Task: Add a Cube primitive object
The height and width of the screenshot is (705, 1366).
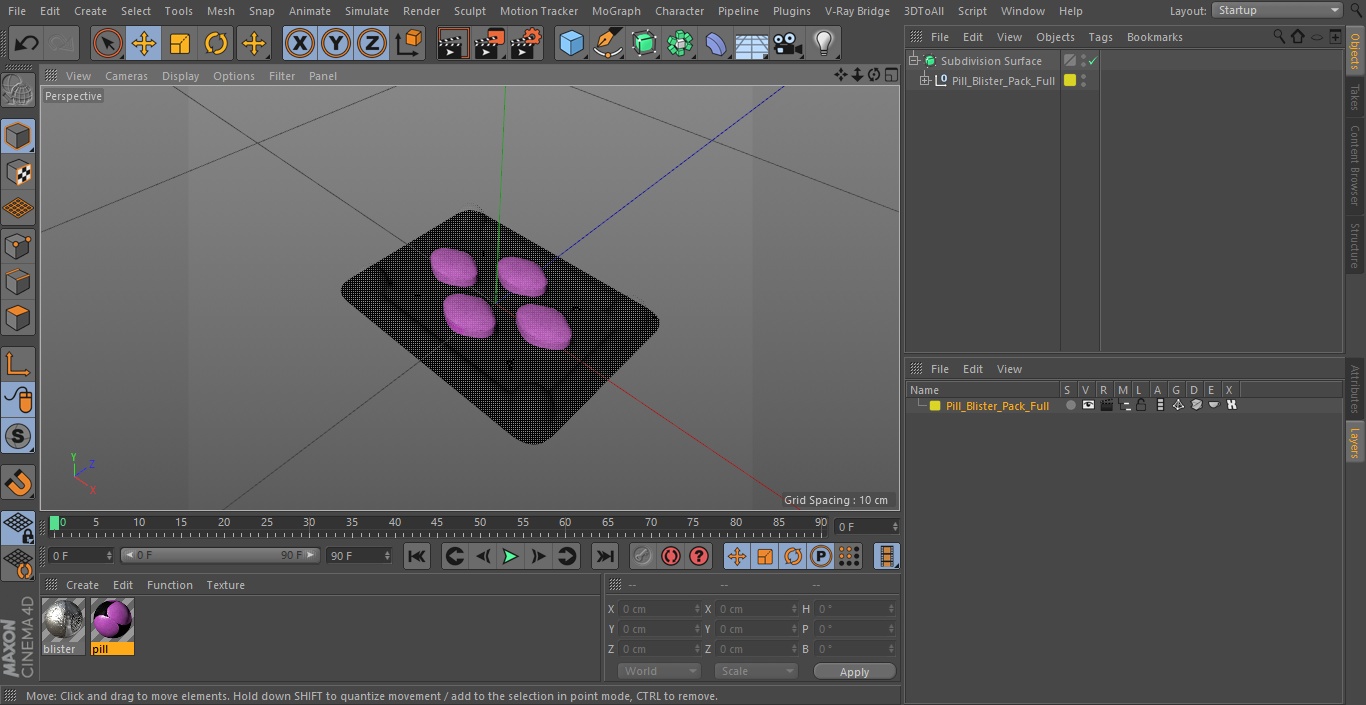Action: pyautogui.click(x=571, y=43)
